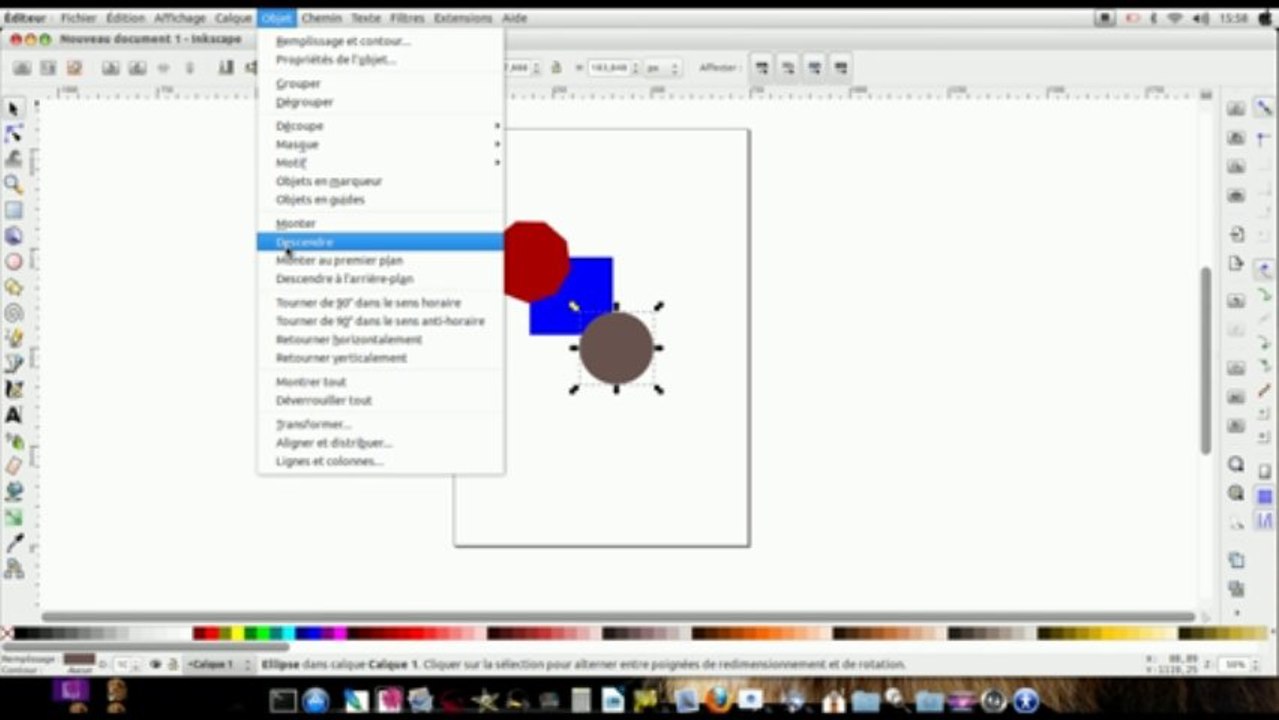Click the volume icon in the menu bar
This screenshot has height=720, width=1279.
click(x=1200, y=18)
